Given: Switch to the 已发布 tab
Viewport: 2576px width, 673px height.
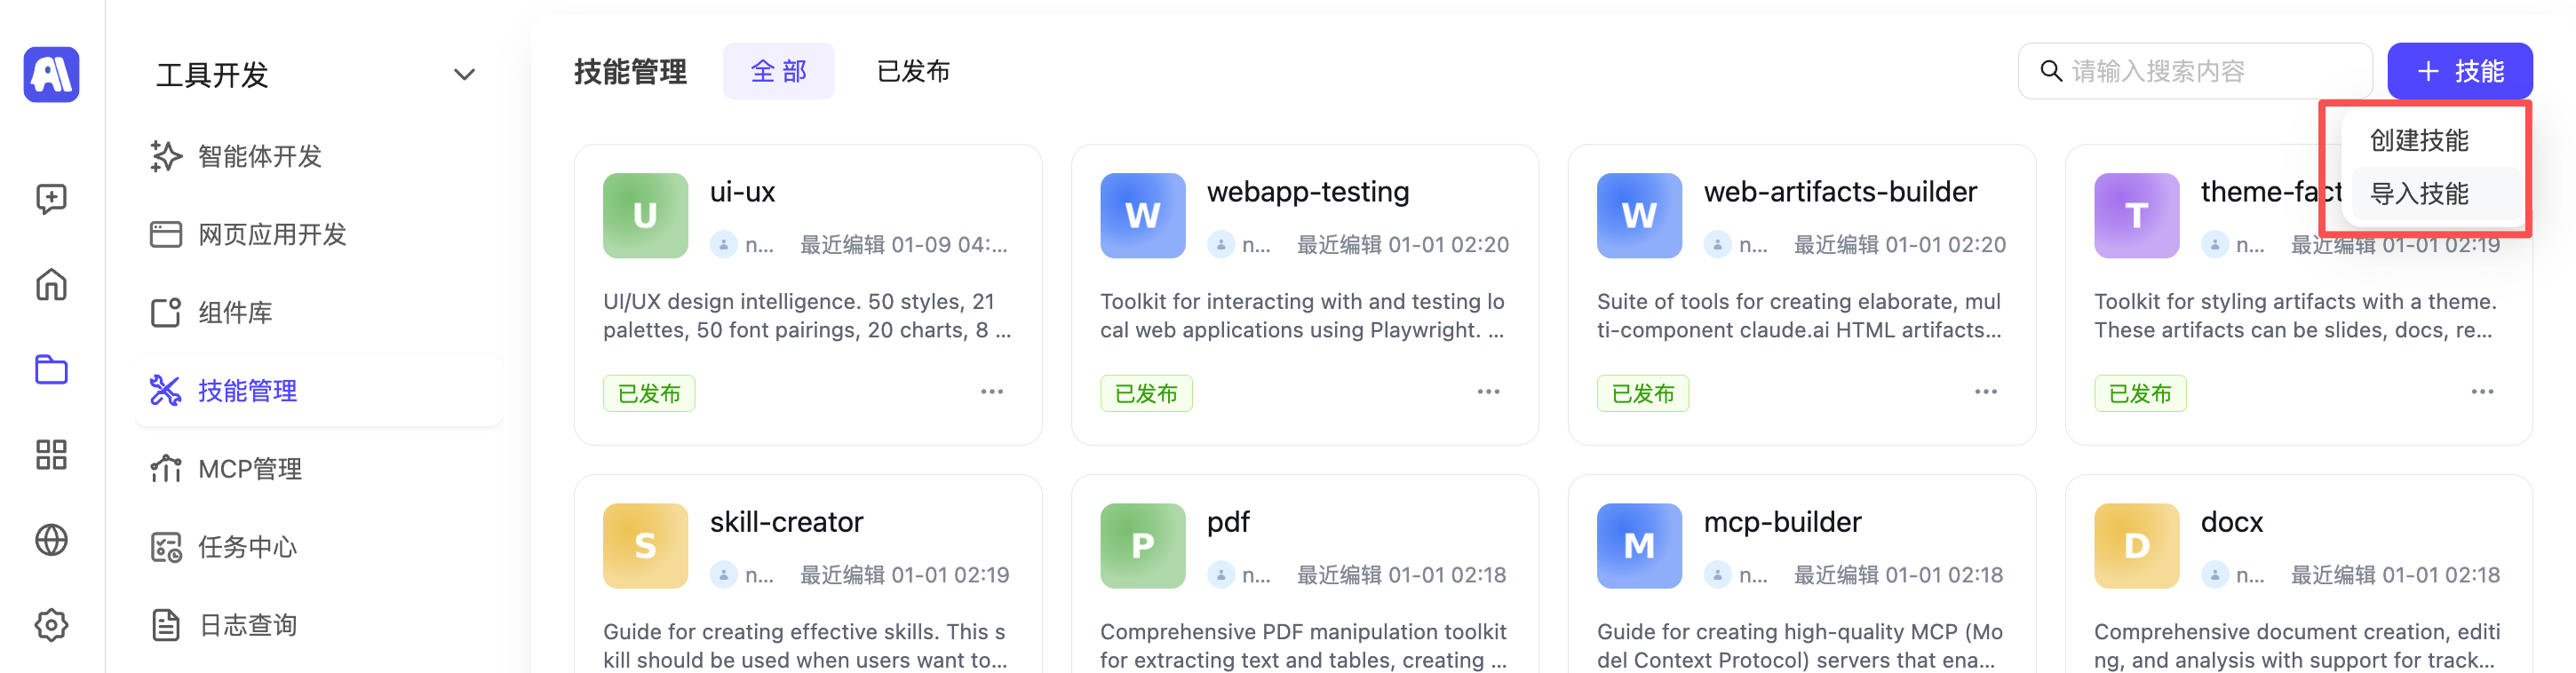Looking at the screenshot, I should point(912,71).
